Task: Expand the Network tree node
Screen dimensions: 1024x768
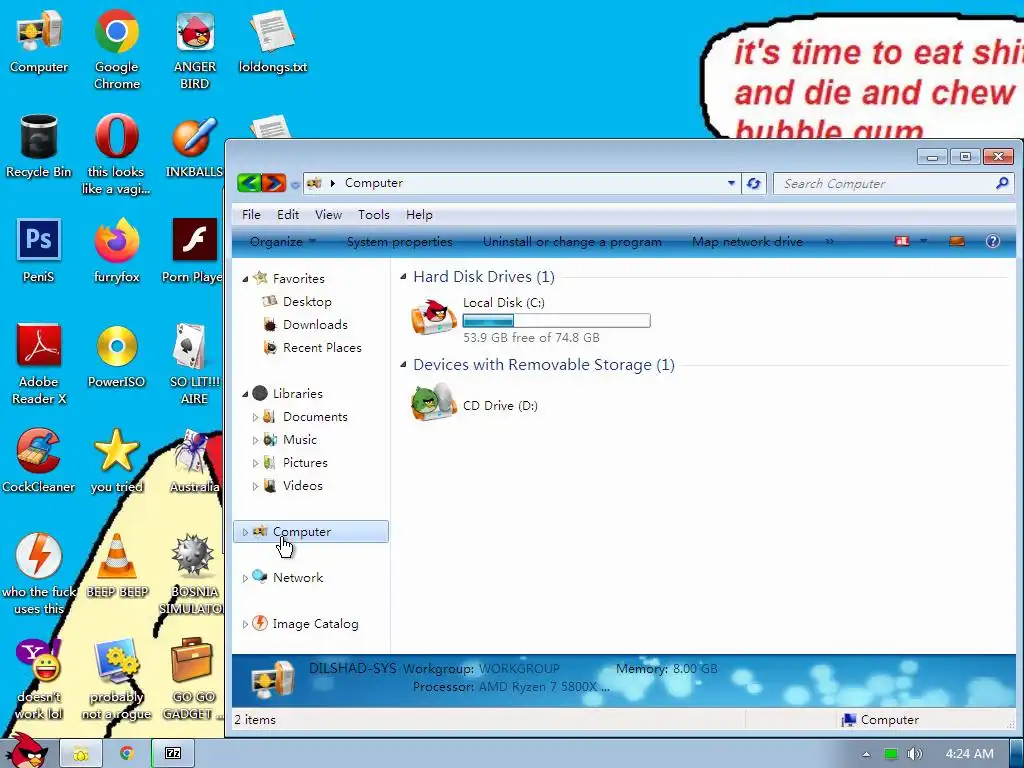Action: pos(245,578)
